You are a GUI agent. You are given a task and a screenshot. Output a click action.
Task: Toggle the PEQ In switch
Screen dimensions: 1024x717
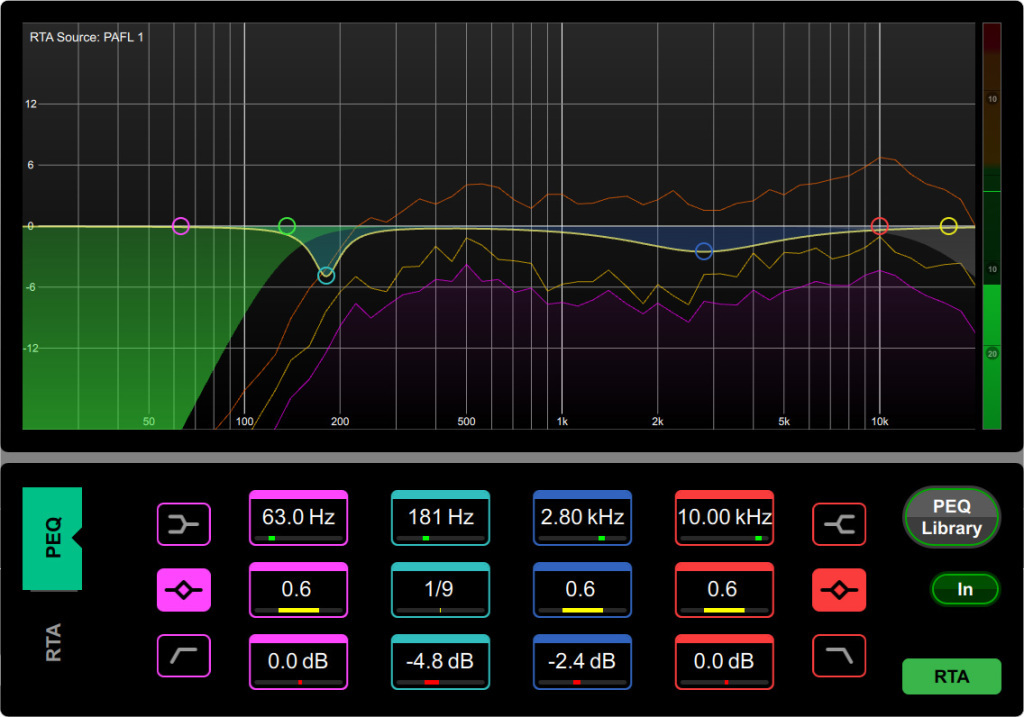964,589
